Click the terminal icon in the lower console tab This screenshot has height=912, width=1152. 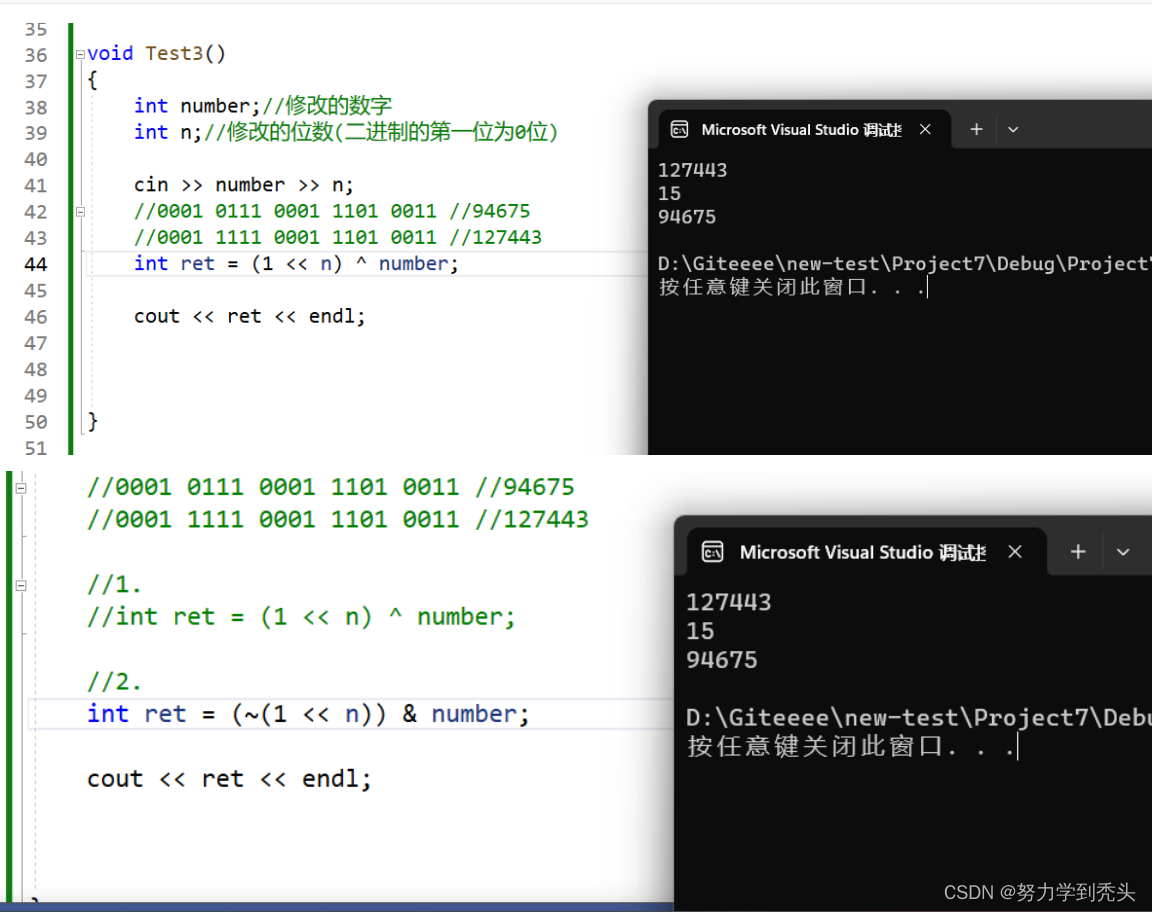click(x=713, y=551)
